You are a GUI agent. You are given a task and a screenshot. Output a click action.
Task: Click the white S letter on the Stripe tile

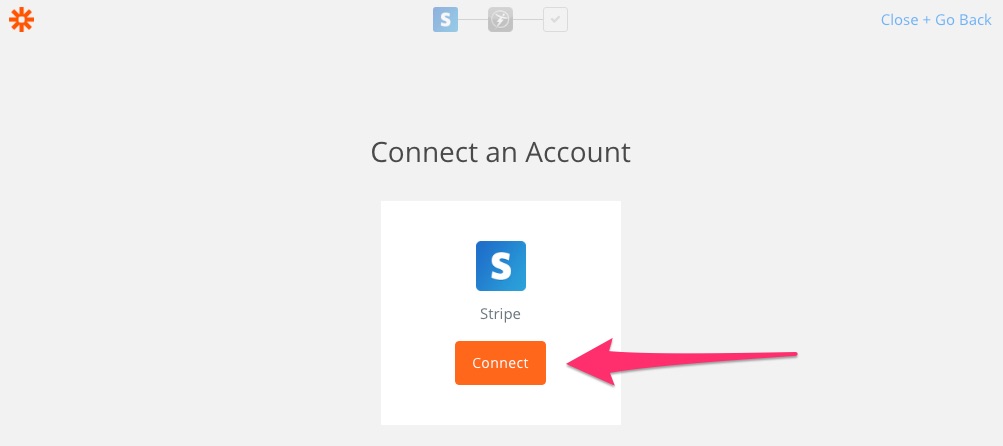pyautogui.click(x=501, y=266)
